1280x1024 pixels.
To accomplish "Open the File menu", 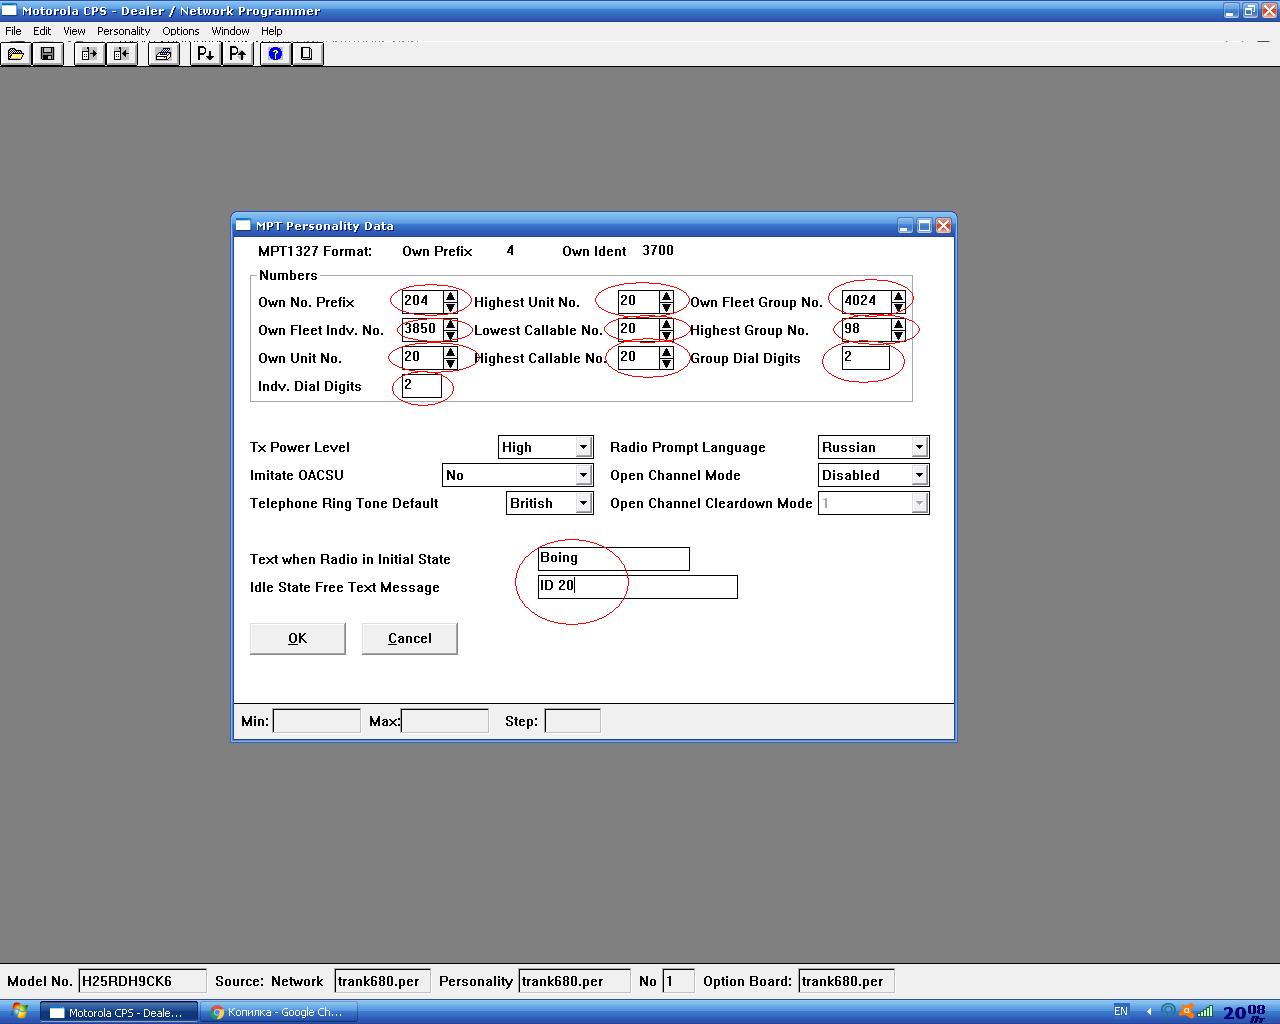I will (x=13, y=31).
